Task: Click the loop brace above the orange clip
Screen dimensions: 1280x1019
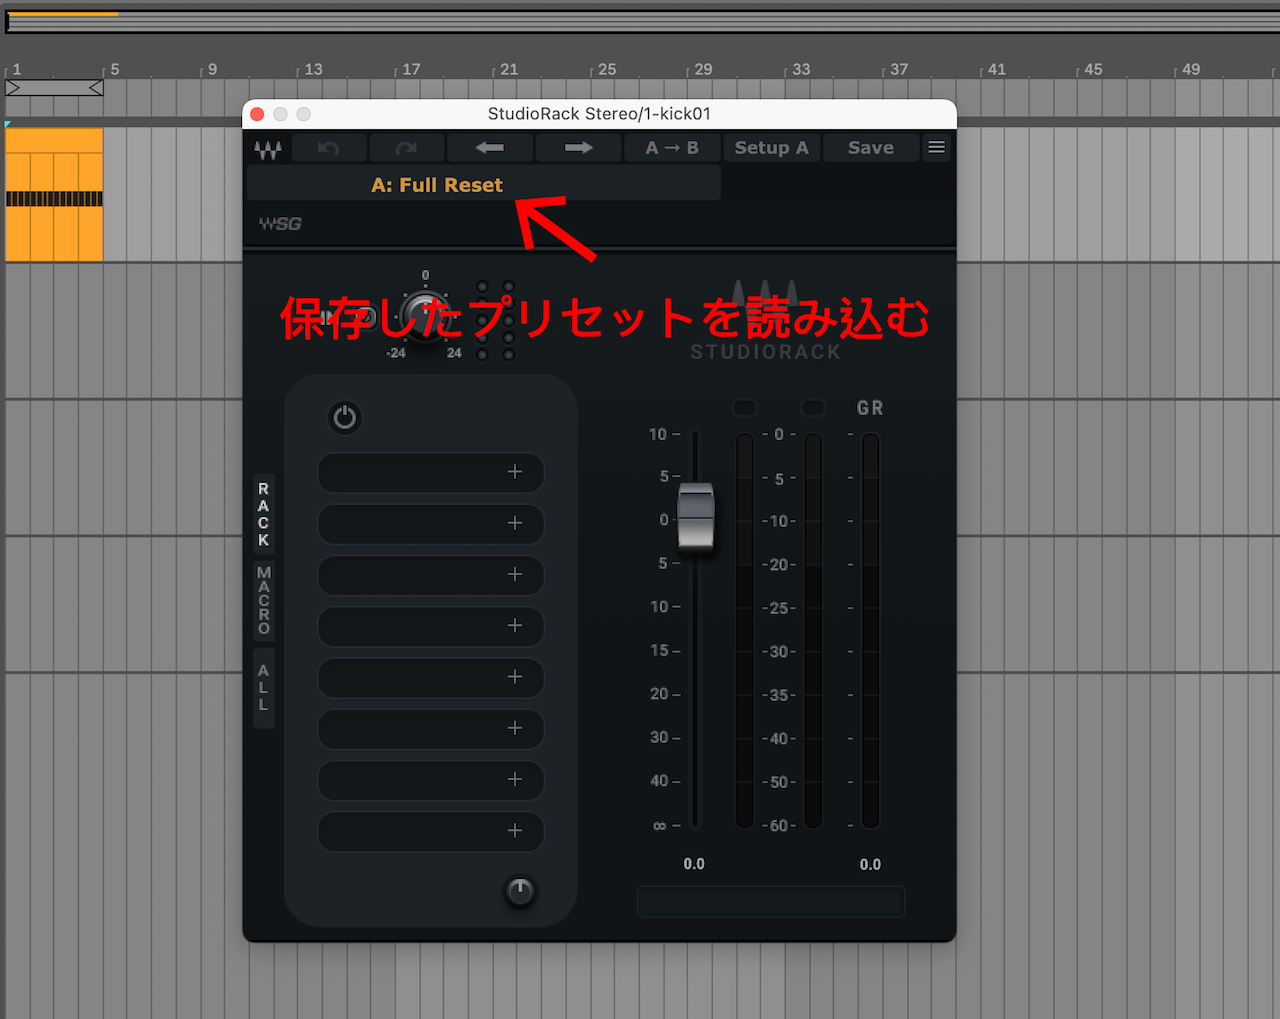Action: tap(54, 88)
